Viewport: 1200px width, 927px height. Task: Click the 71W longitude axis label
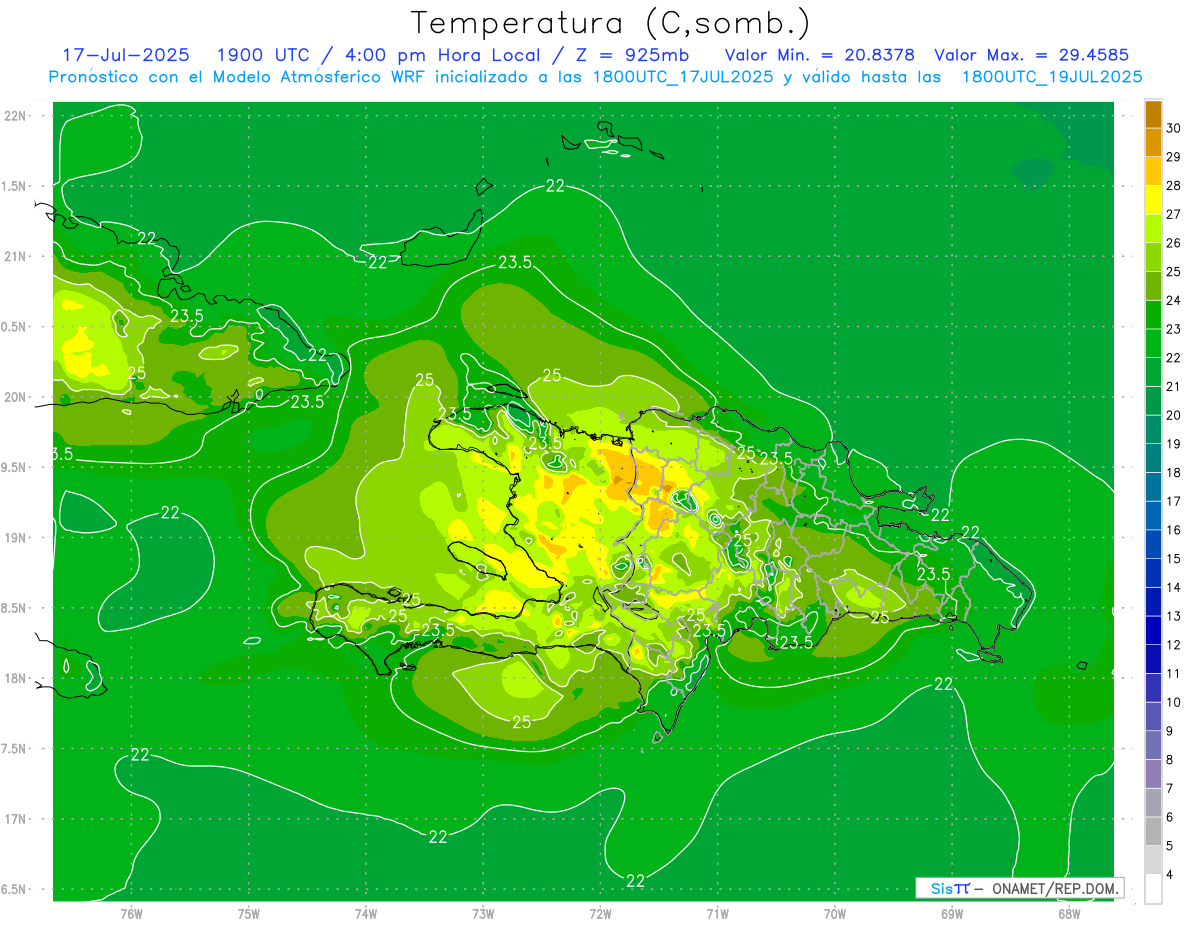click(x=717, y=914)
